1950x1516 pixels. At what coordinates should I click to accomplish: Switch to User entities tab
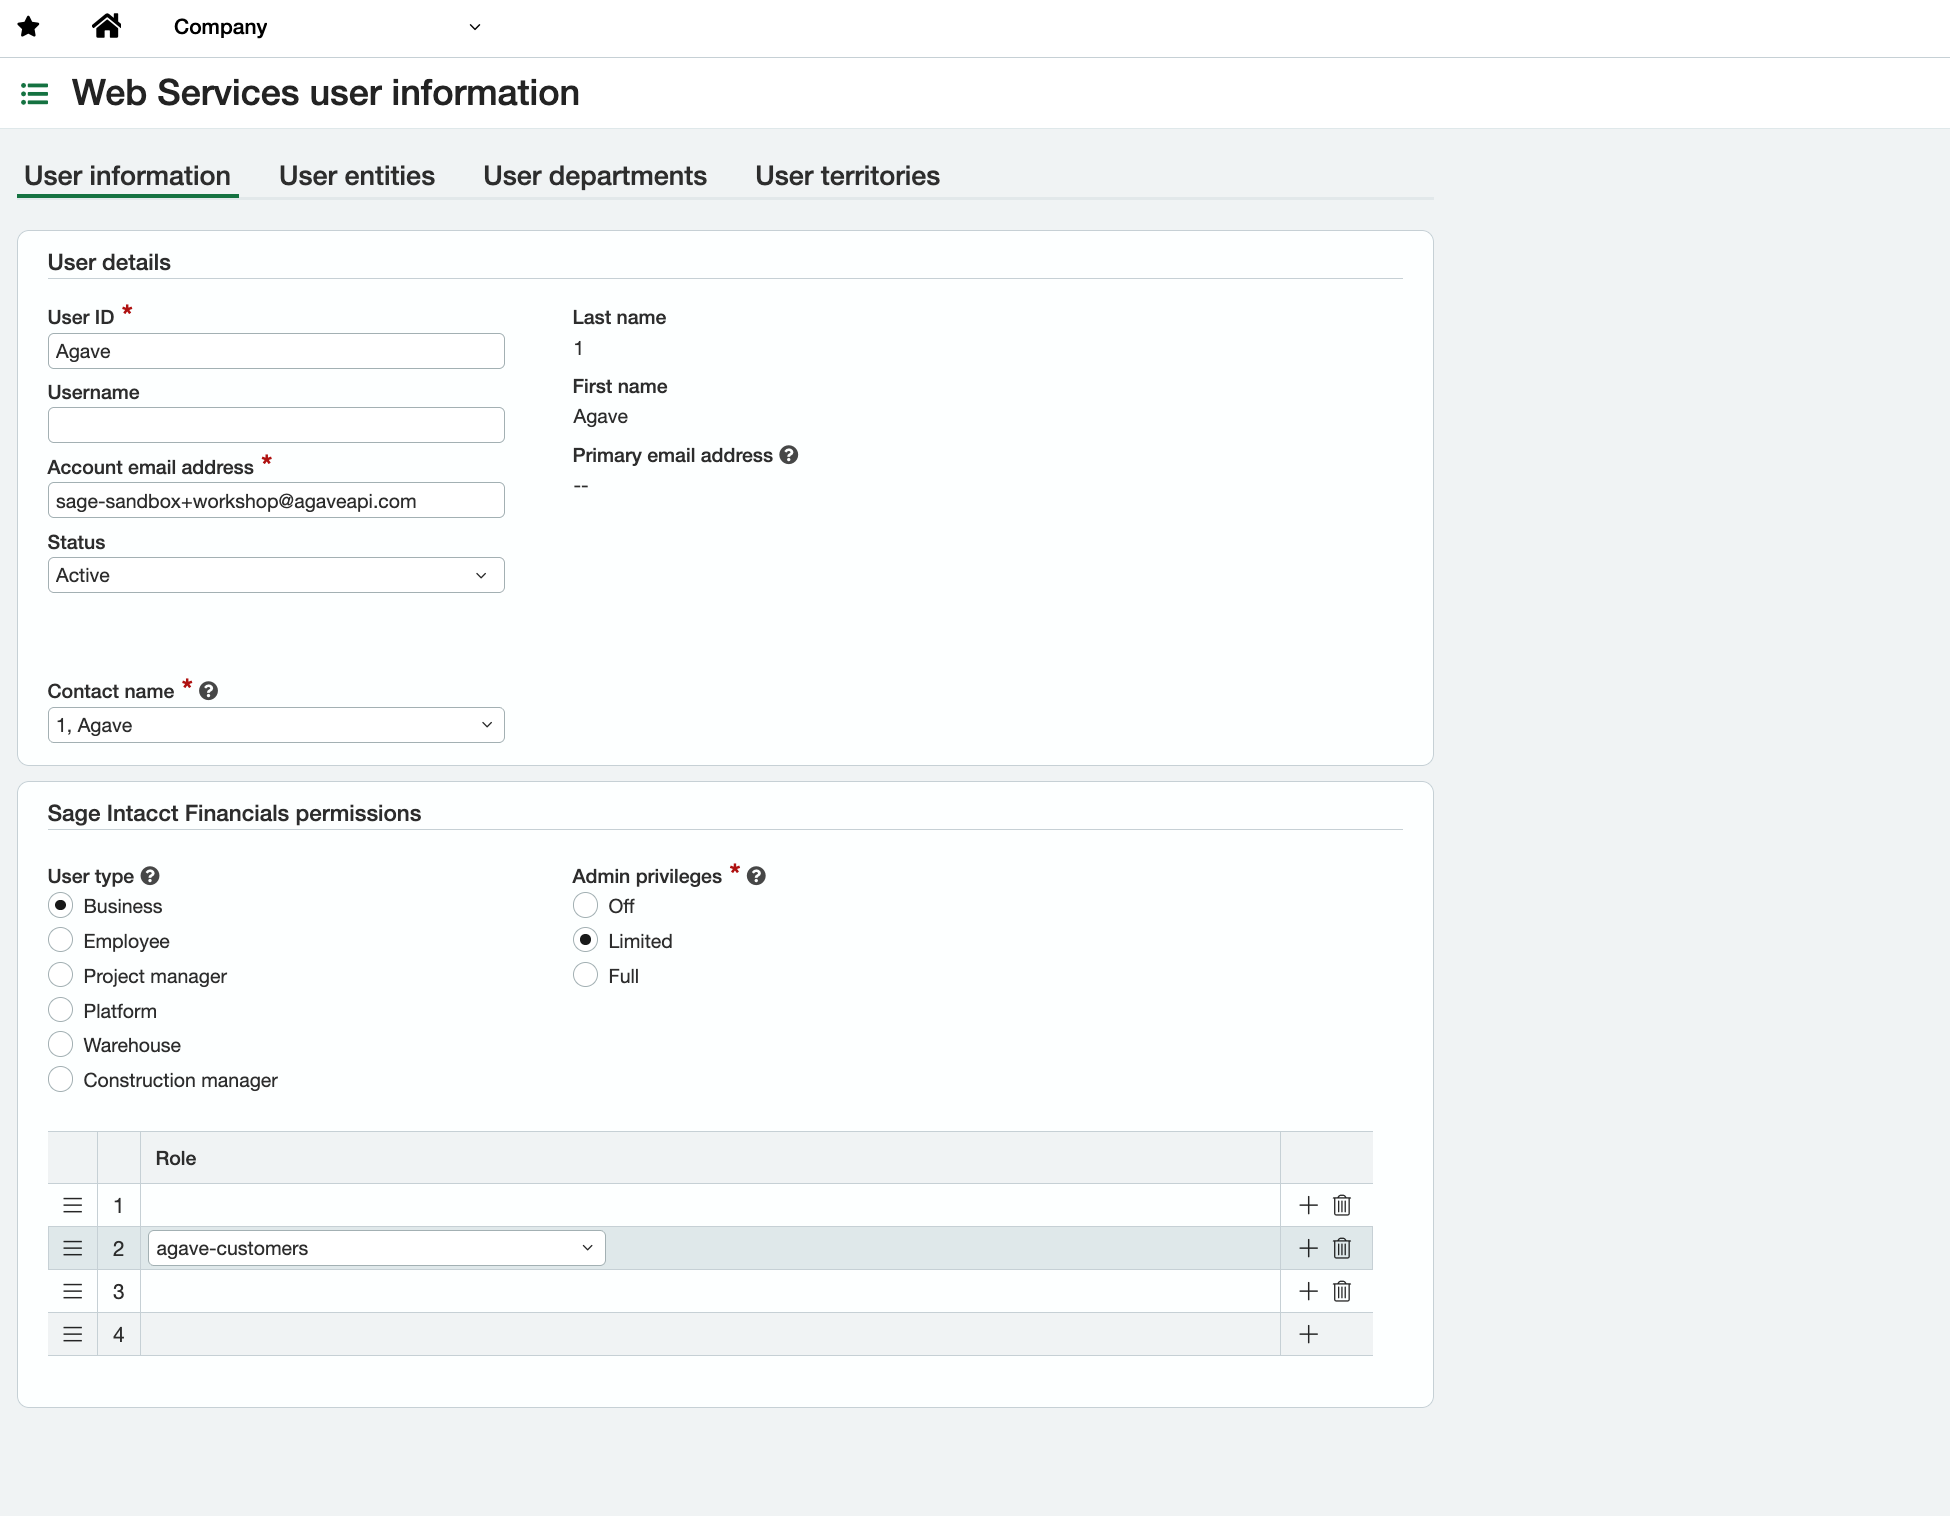(357, 176)
